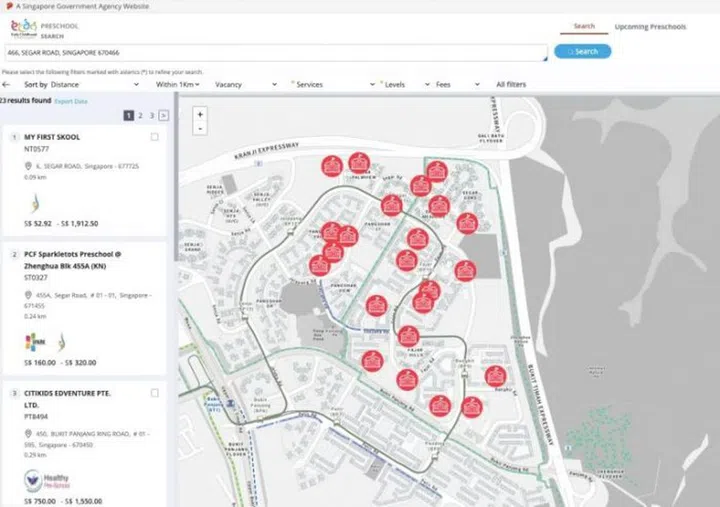Click the back arrow beside Sort by
720x507 pixels.
7,85
